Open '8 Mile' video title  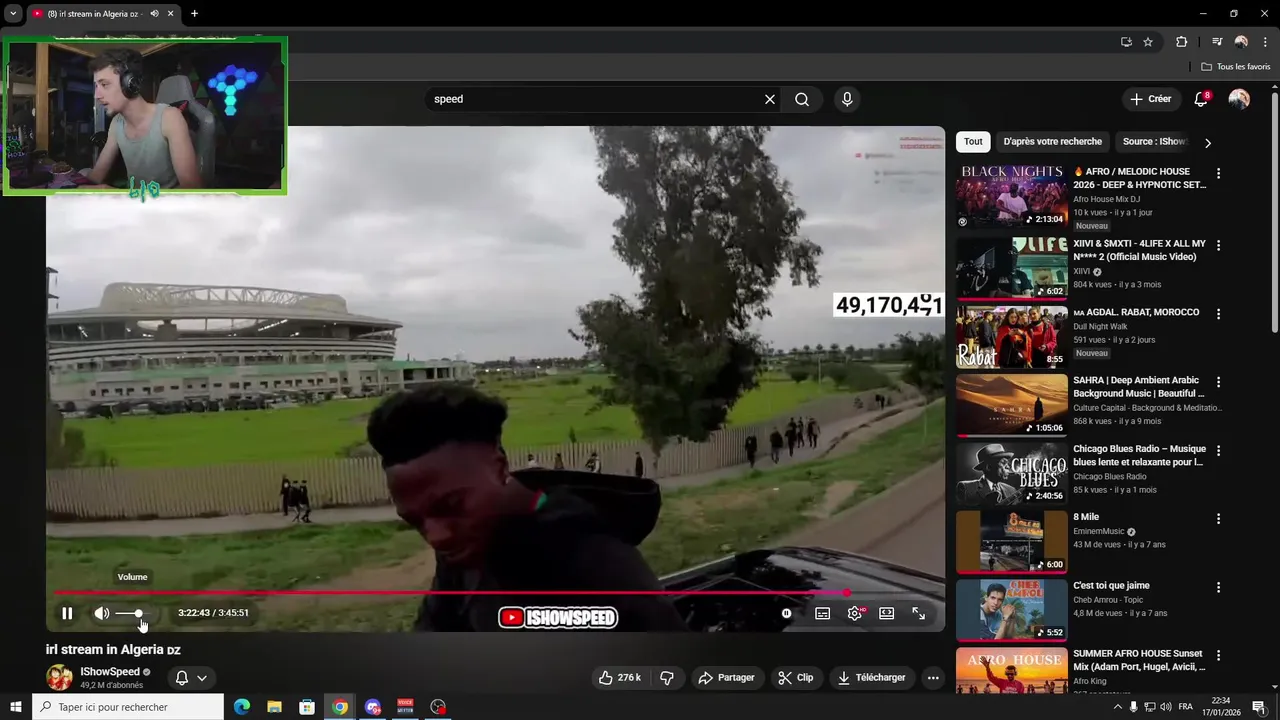(x=1086, y=517)
